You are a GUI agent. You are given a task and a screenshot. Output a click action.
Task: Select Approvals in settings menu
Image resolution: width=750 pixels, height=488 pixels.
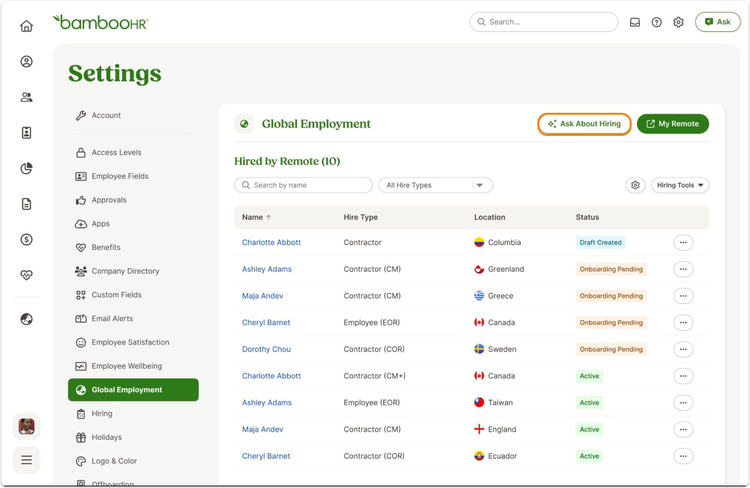pos(109,200)
